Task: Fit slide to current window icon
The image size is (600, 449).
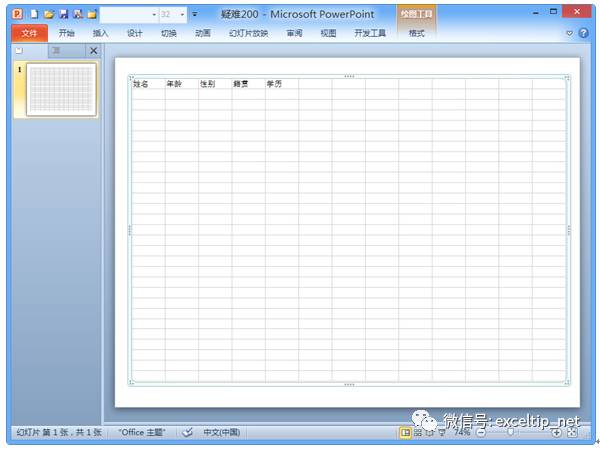Action: coord(572,433)
